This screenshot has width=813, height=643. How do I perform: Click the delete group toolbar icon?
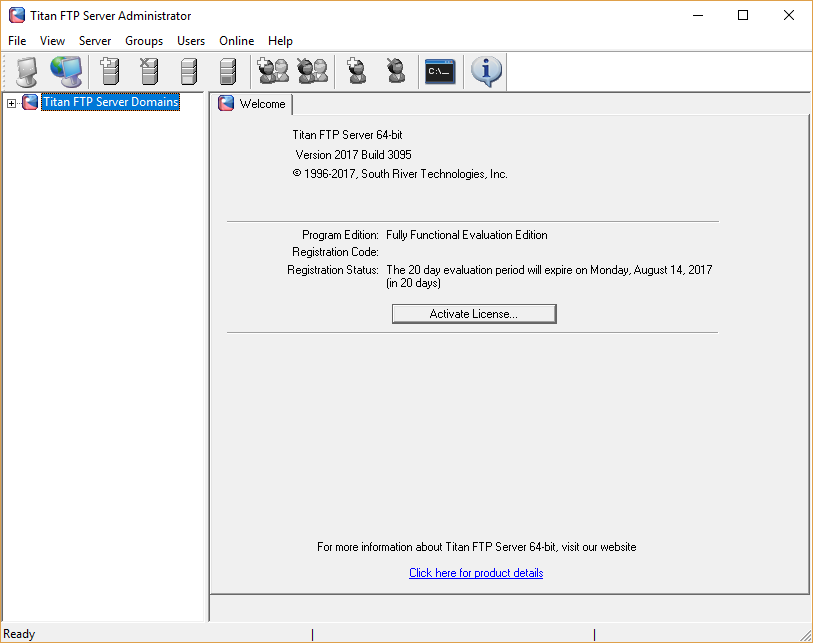tap(313, 72)
